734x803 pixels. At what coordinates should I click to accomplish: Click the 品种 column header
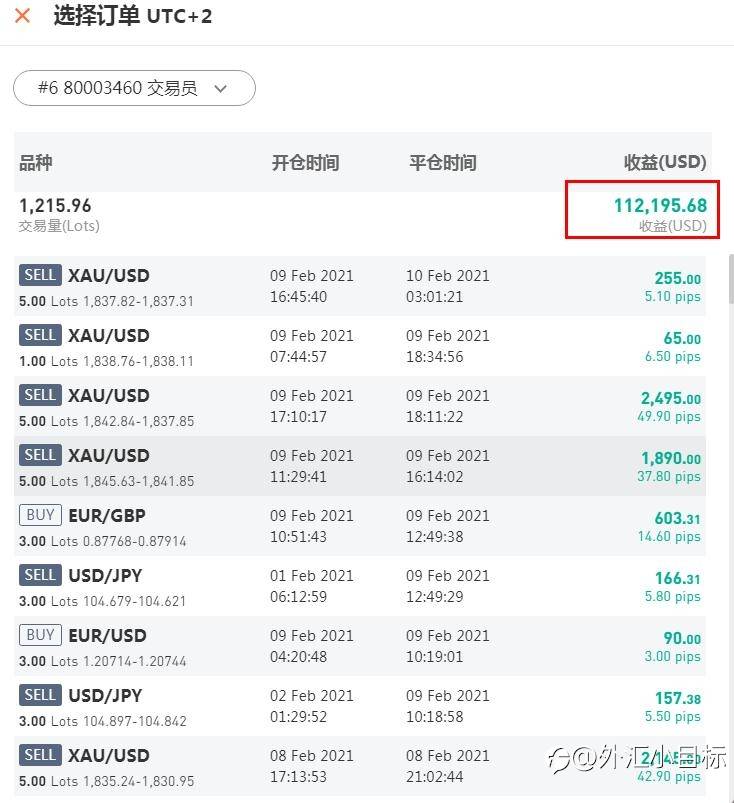[x=36, y=162]
